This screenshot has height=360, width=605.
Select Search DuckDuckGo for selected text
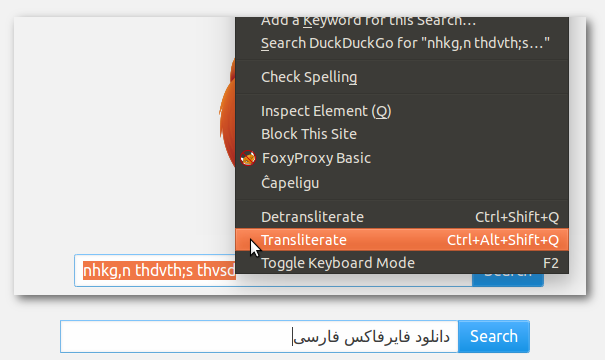[402, 43]
